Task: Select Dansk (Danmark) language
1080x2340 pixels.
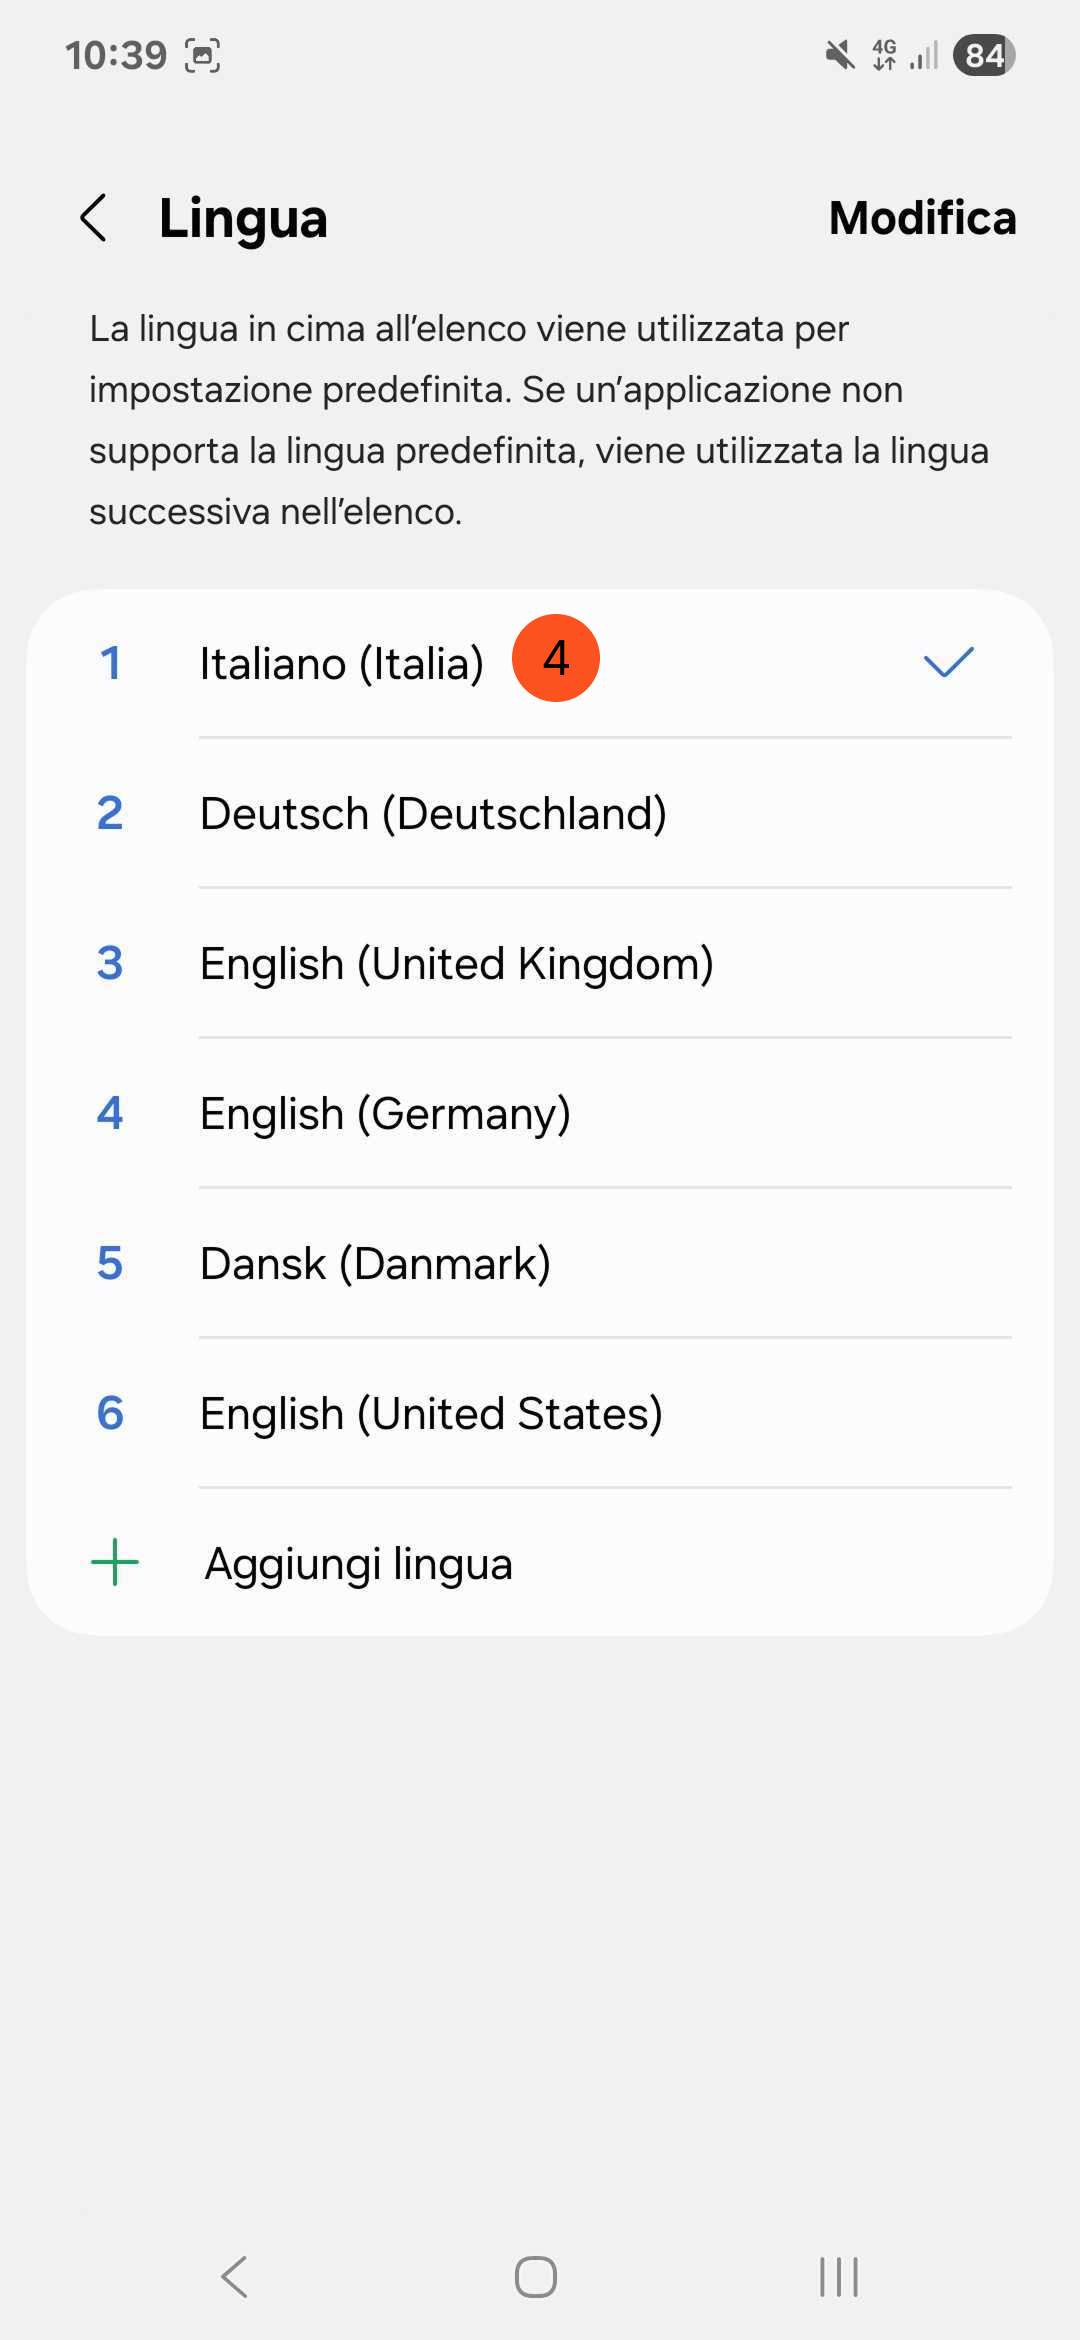Action: tap(375, 1264)
